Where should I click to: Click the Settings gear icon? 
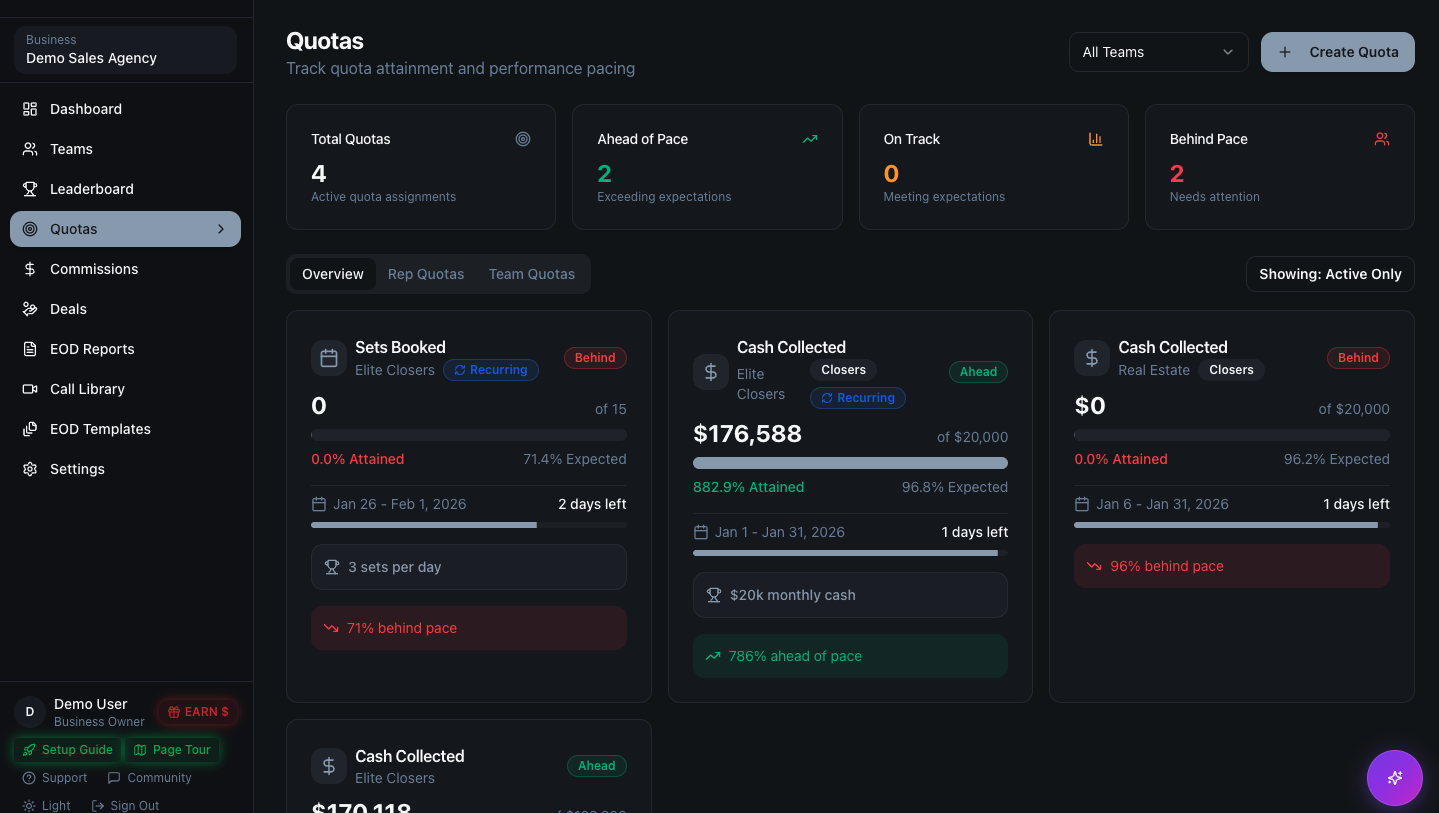[30, 469]
